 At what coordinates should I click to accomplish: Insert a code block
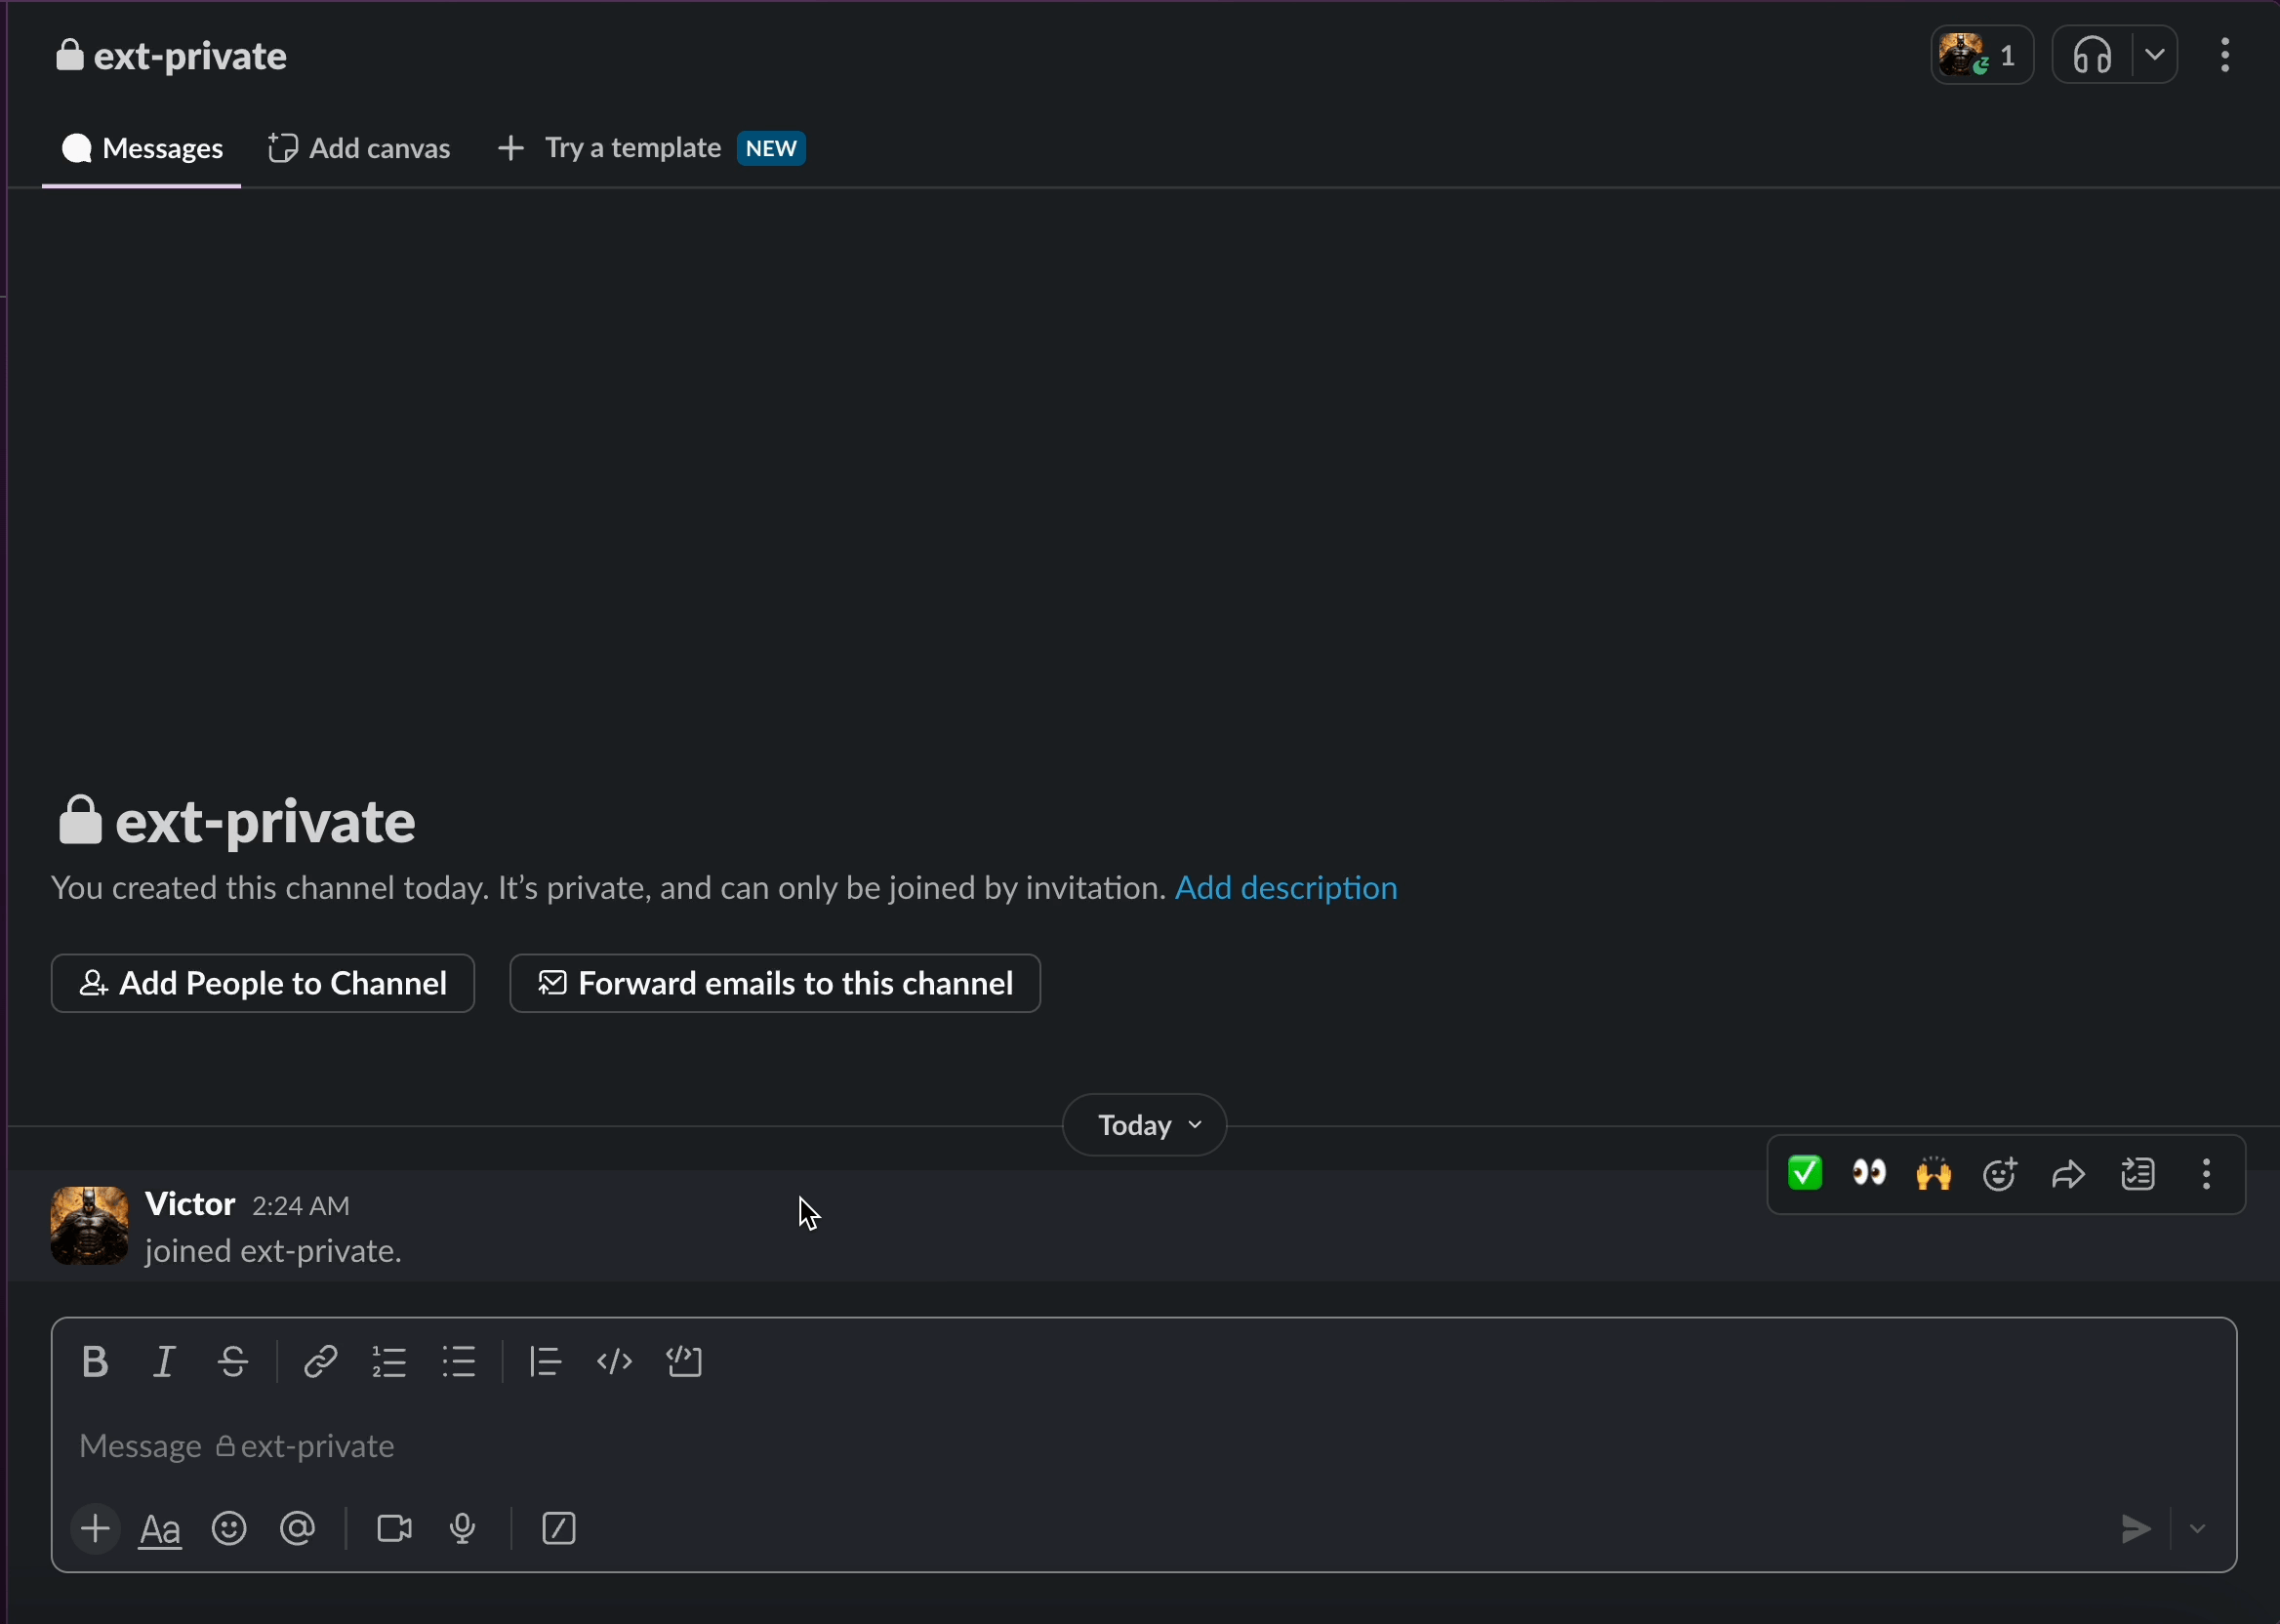[685, 1362]
